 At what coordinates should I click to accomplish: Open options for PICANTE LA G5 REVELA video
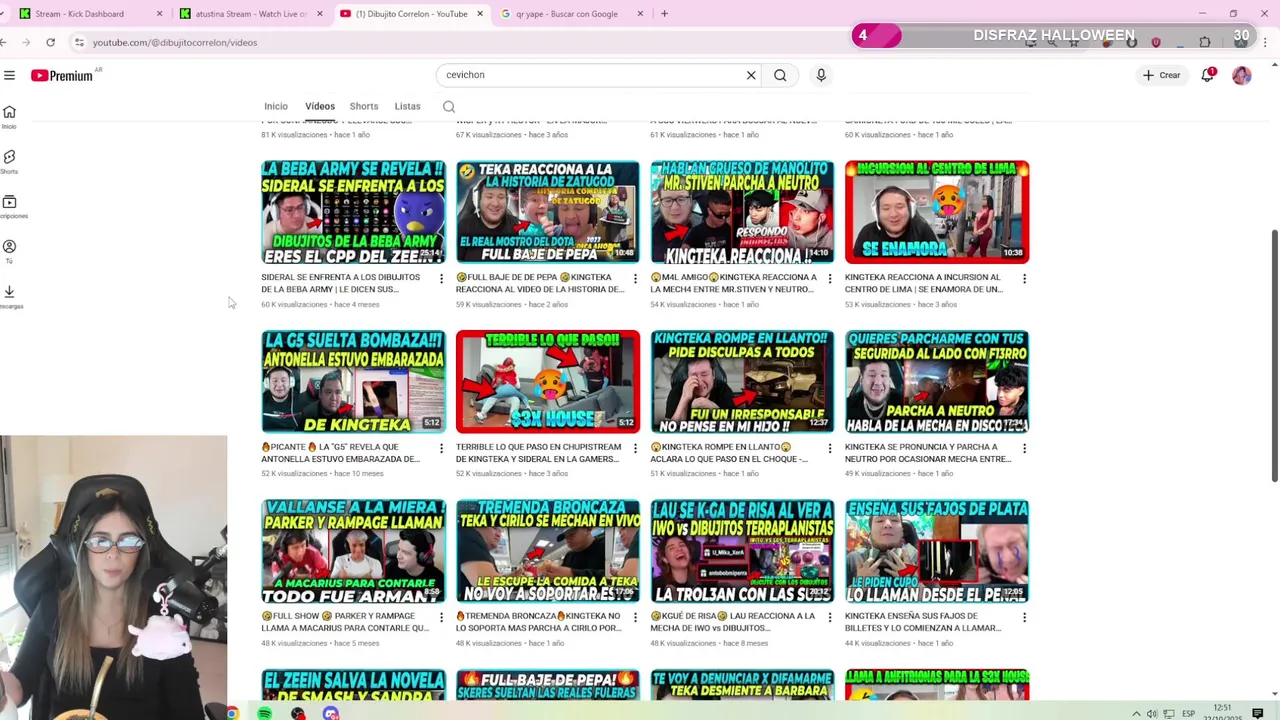(x=441, y=448)
